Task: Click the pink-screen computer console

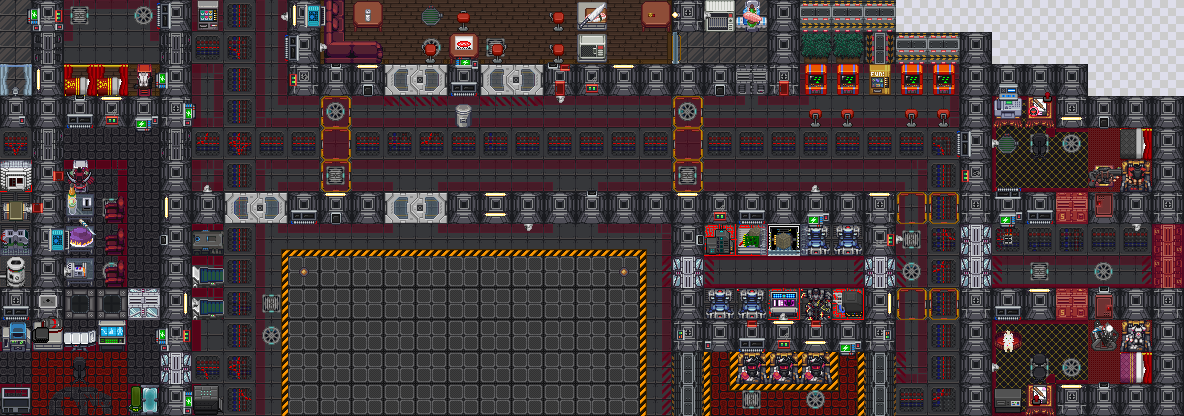Action: pos(783,304)
